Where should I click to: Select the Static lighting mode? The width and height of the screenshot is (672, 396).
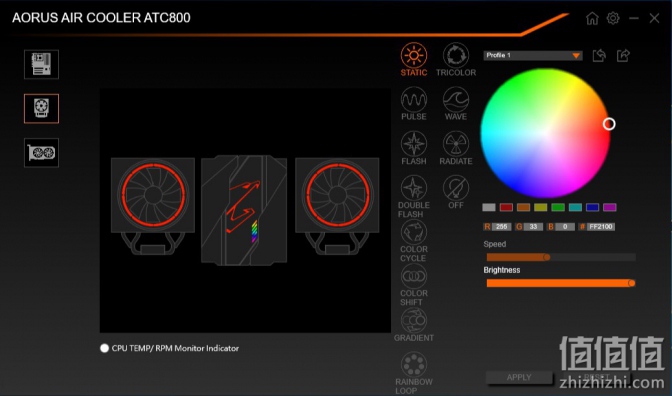coord(414,59)
